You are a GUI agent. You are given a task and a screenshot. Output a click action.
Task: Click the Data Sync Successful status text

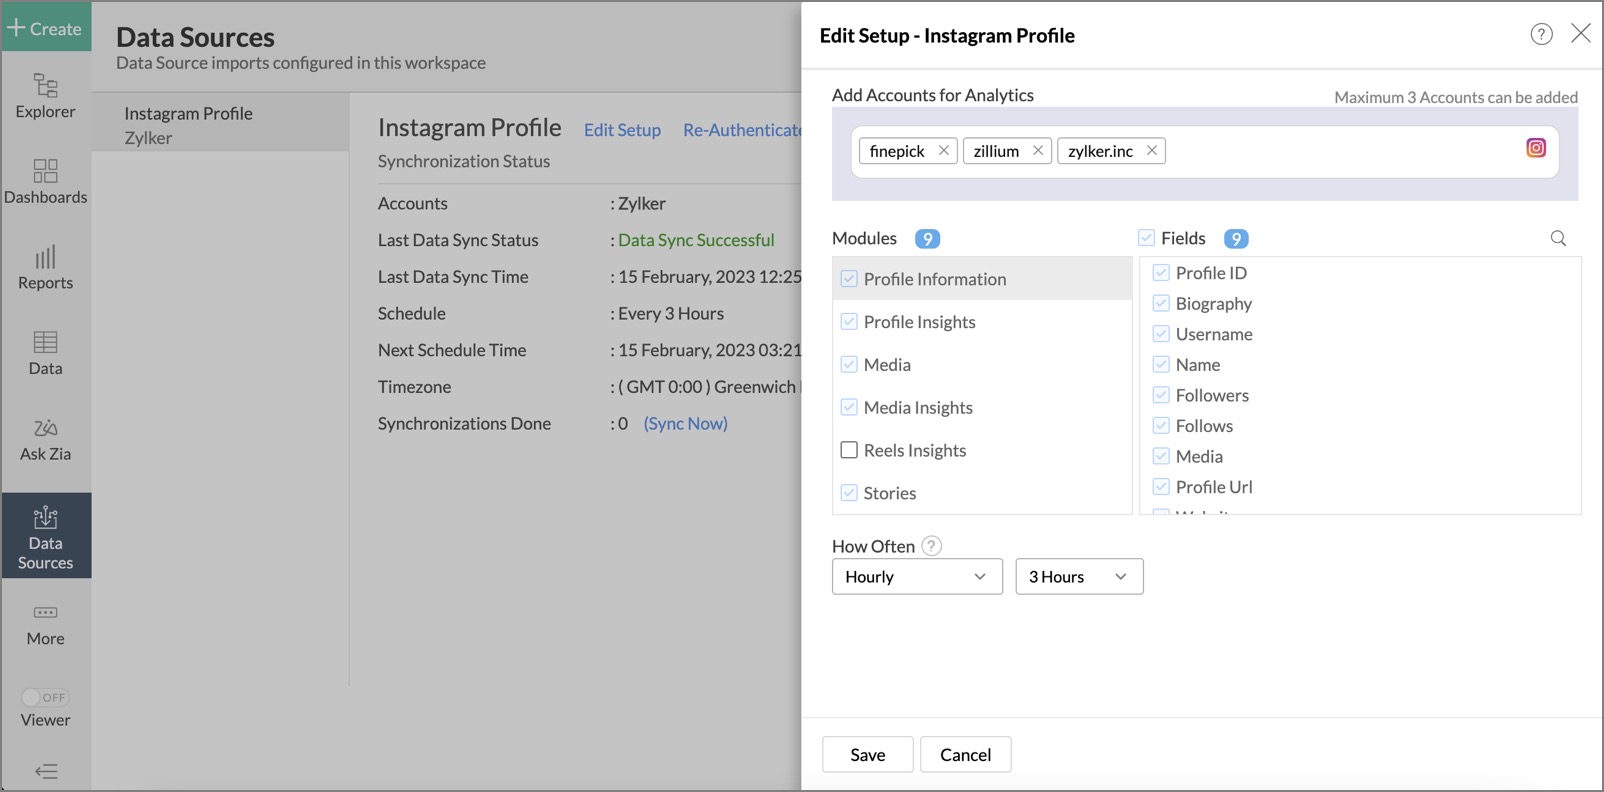click(696, 240)
